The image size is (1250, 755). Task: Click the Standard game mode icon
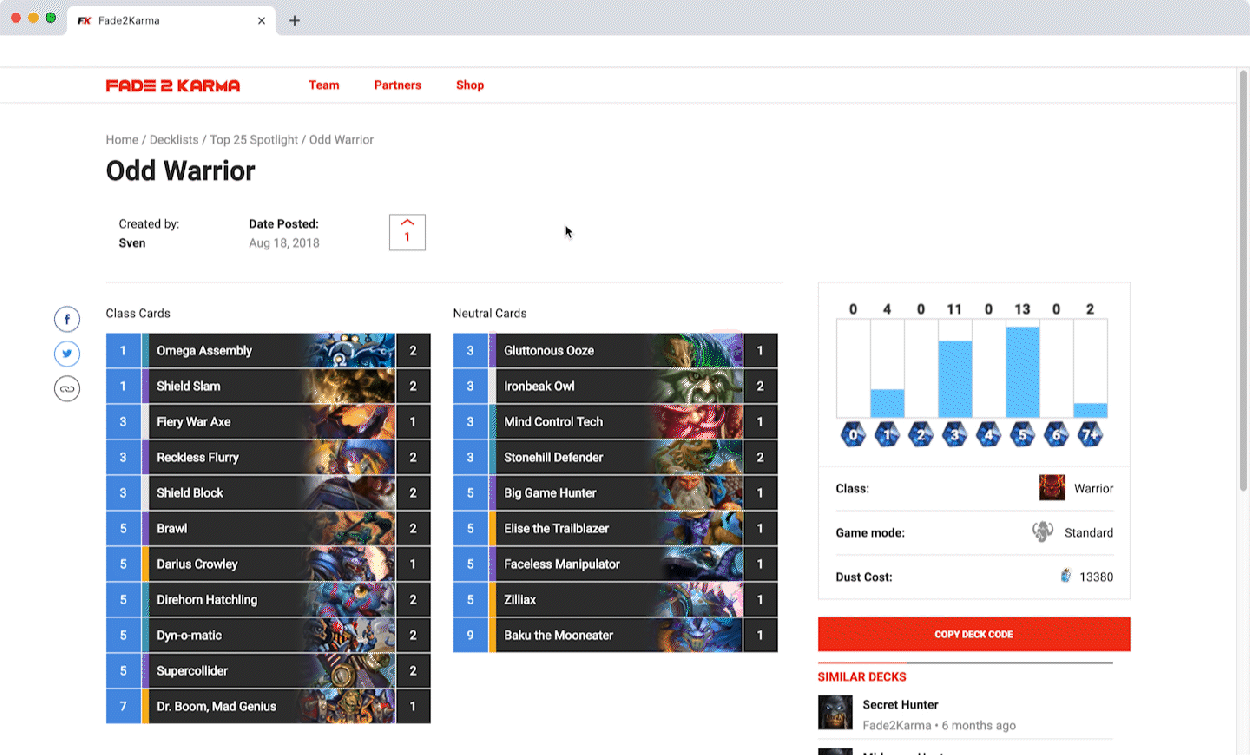(1042, 532)
